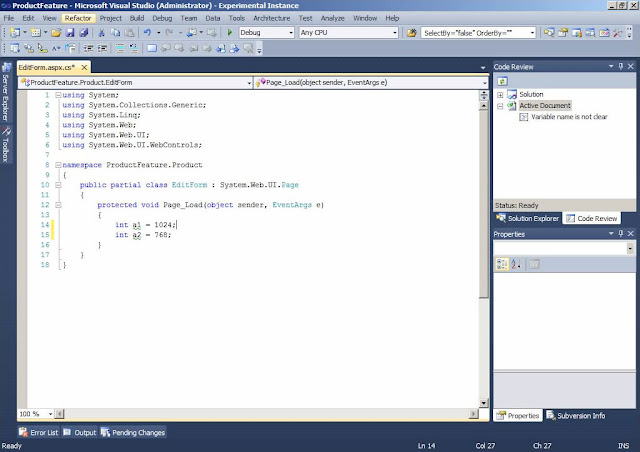
Task: Click the Alphabetical sort icon in Properties
Action: pyautogui.click(x=516, y=264)
